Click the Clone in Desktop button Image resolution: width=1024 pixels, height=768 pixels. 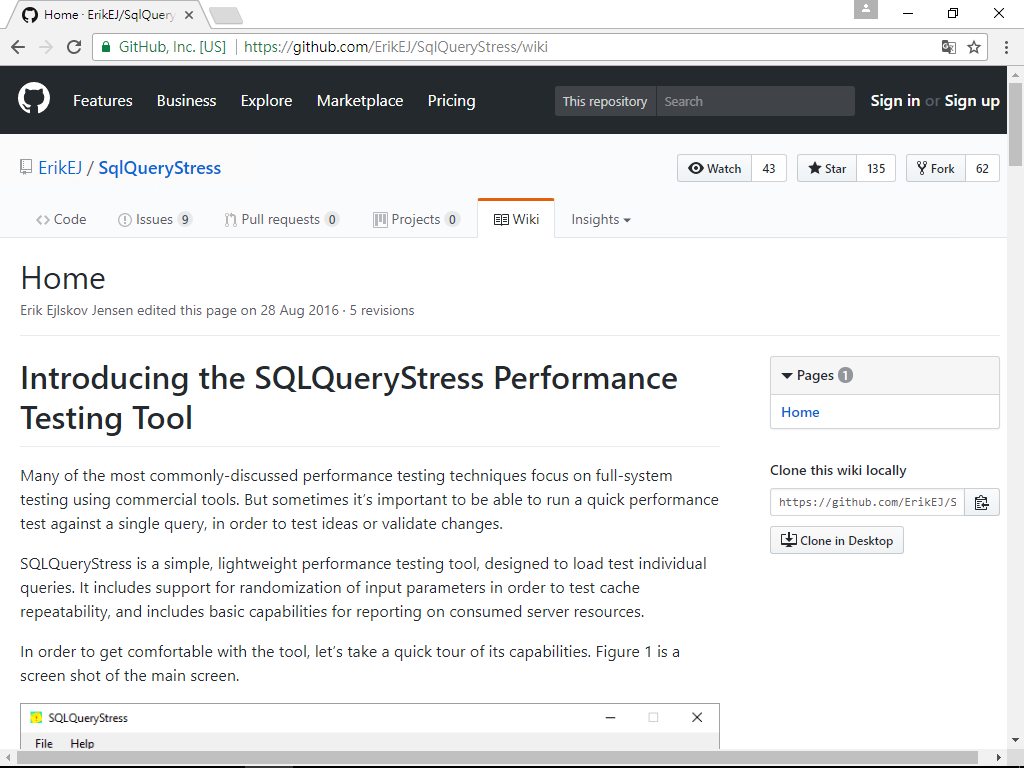[836, 539]
